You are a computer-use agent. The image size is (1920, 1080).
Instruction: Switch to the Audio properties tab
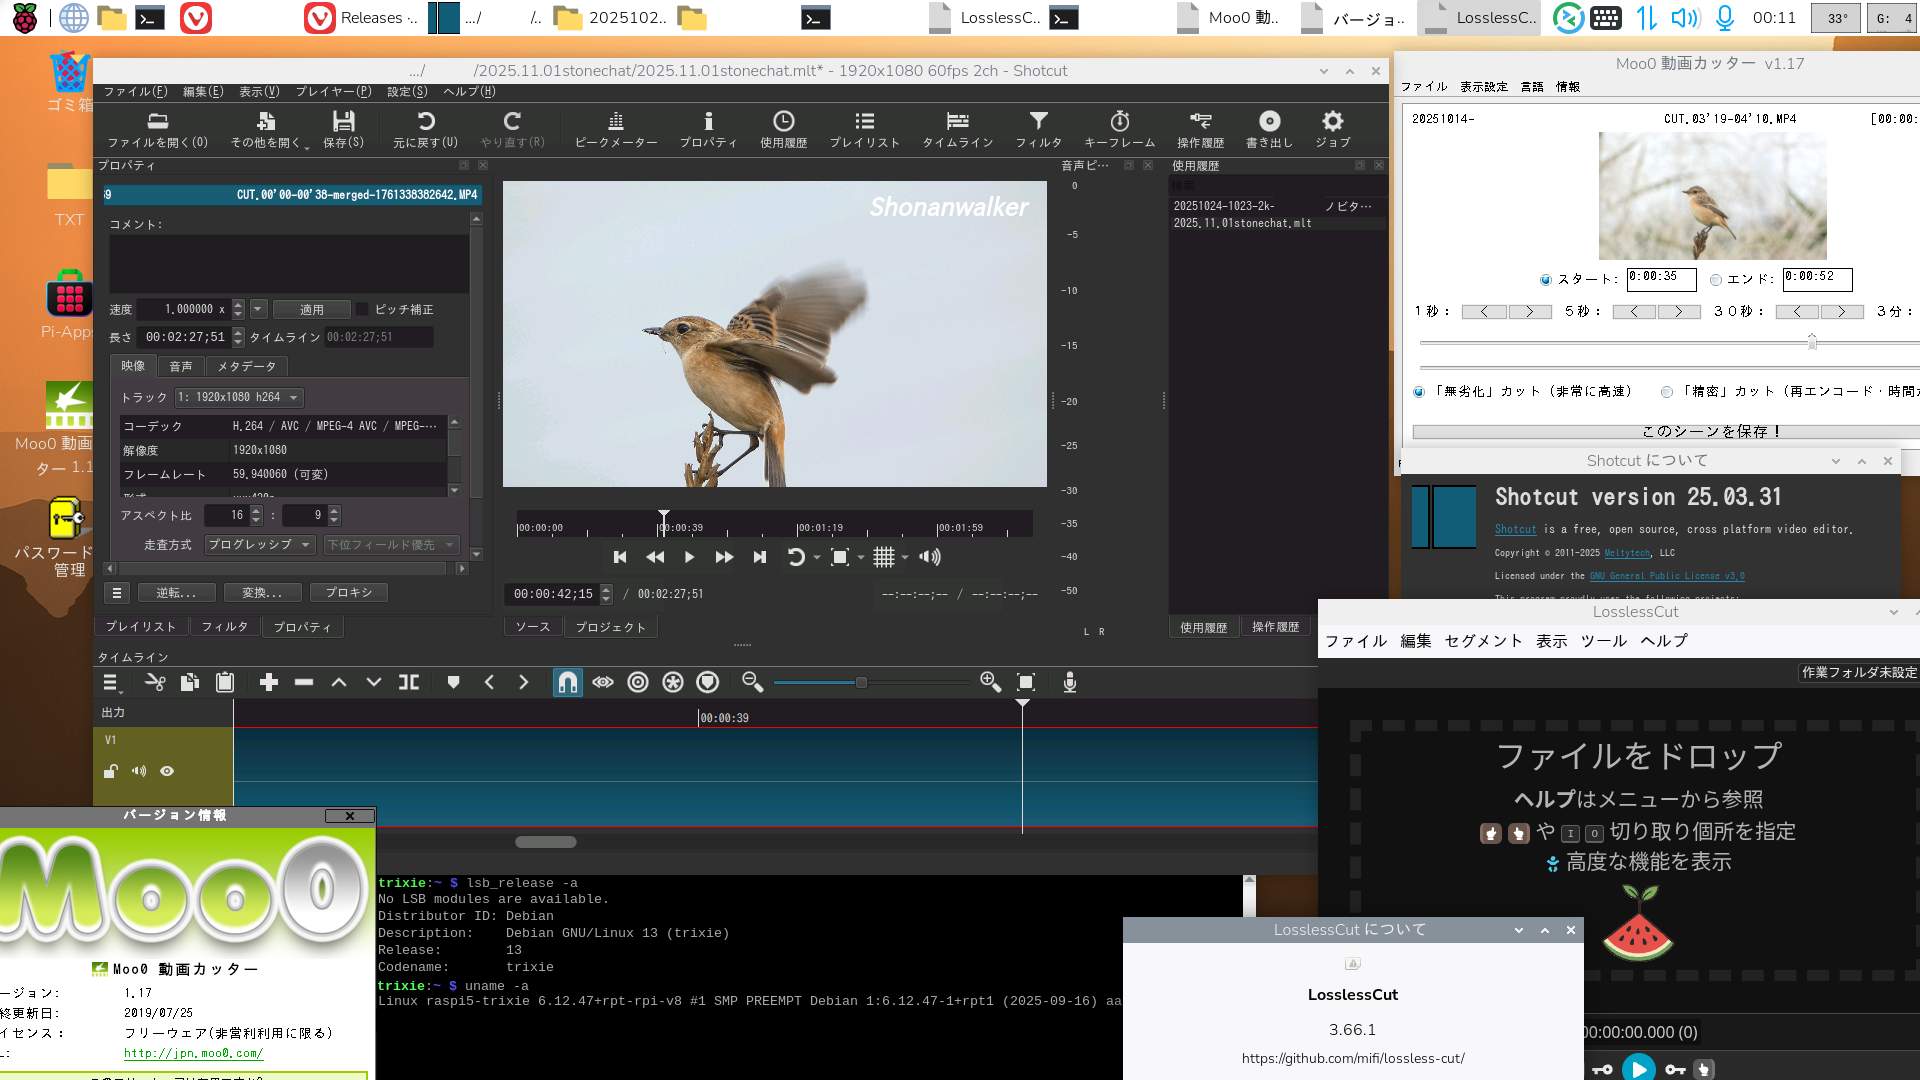click(x=181, y=366)
